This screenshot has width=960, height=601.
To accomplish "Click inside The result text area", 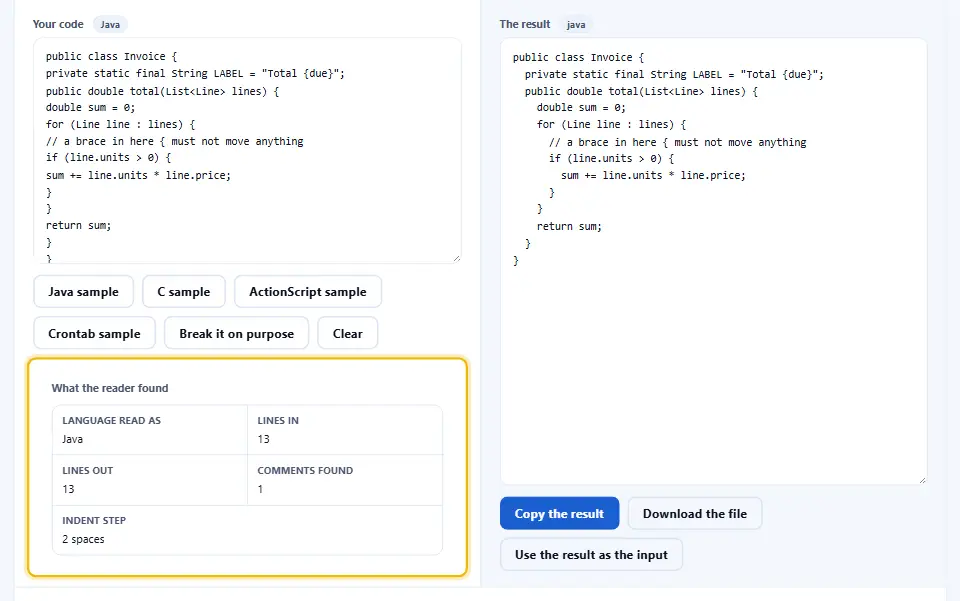I will tap(713, 261).
